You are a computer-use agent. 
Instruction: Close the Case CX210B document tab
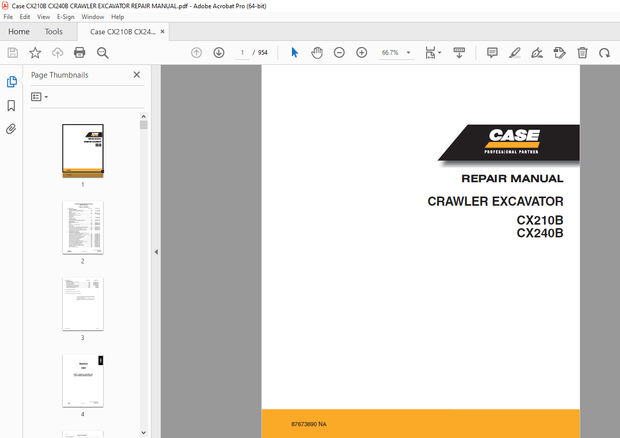pyautogui.click(x=163, y=32)
